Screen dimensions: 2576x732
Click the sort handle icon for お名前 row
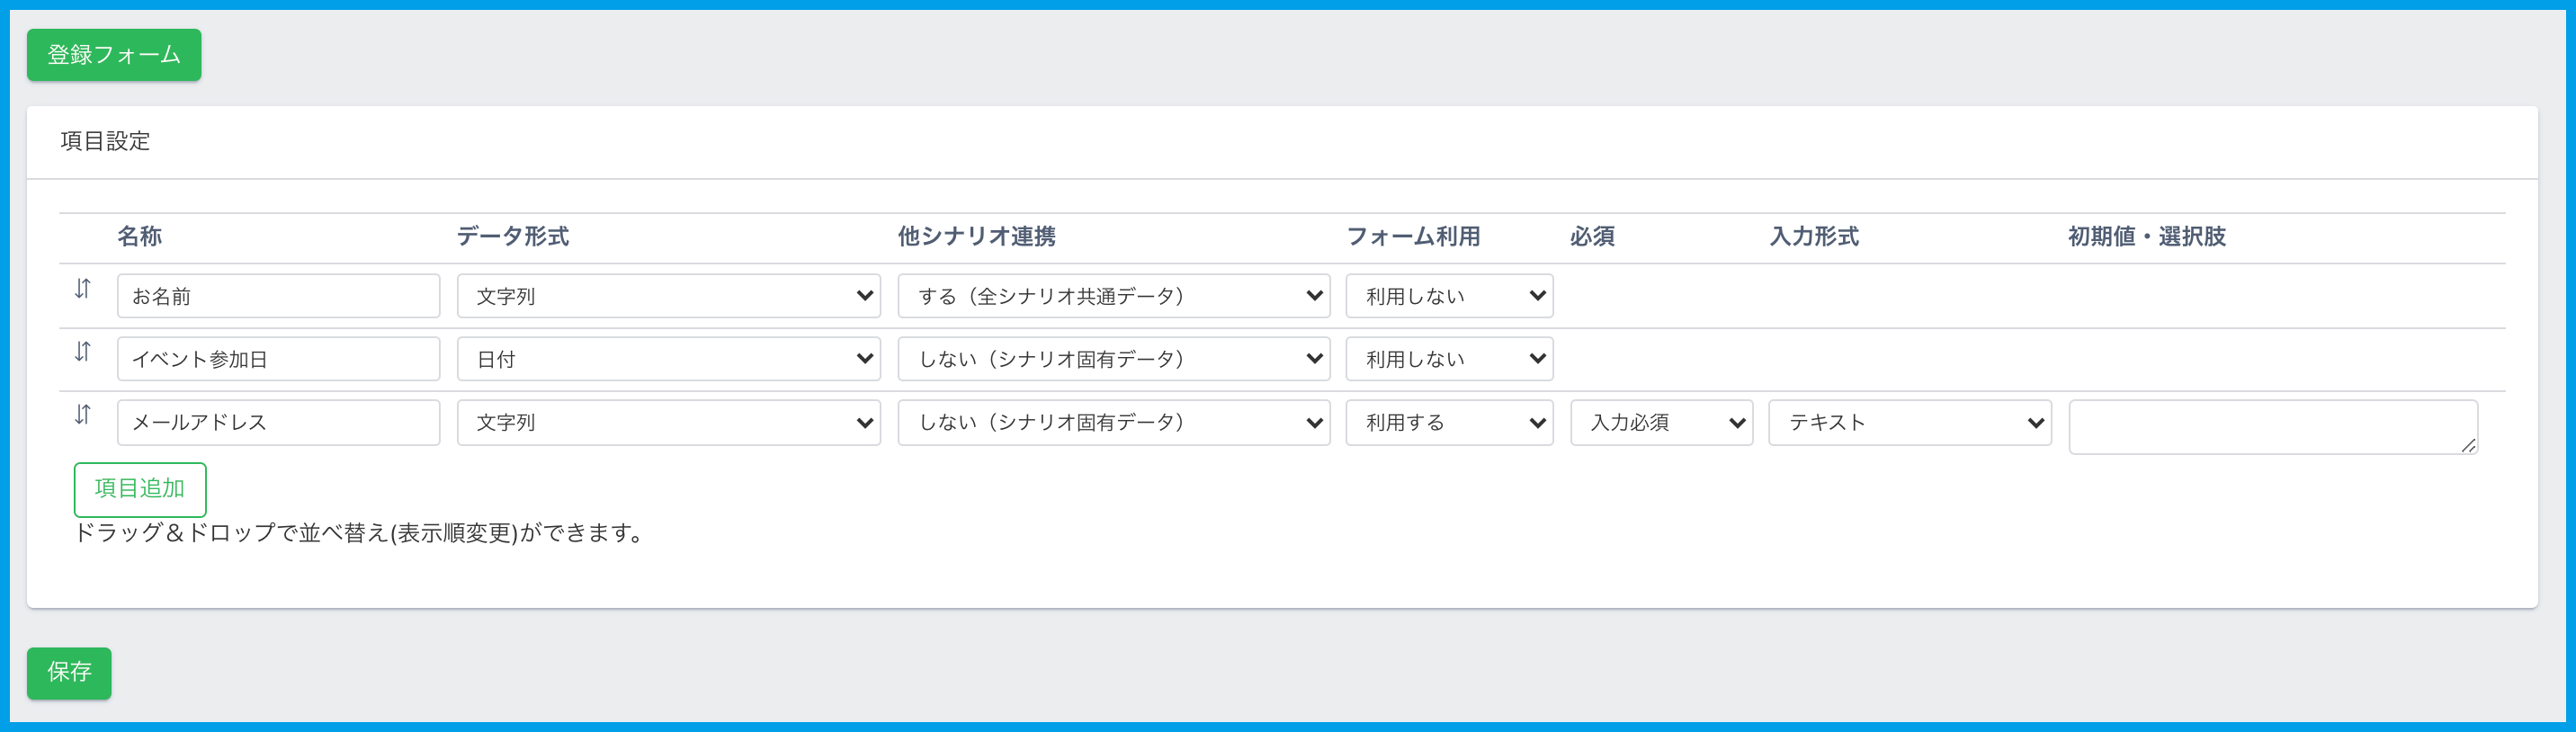tap(83, 289)
